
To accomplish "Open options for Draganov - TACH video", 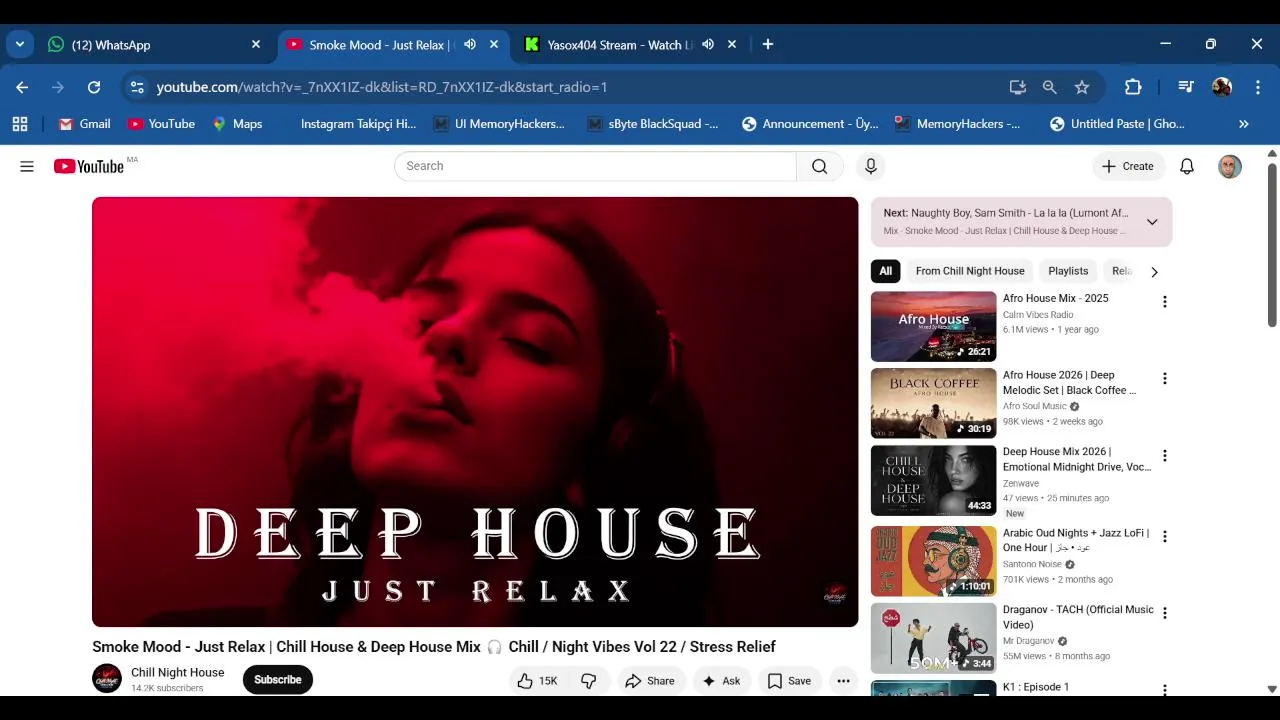I will point(1164,613).
